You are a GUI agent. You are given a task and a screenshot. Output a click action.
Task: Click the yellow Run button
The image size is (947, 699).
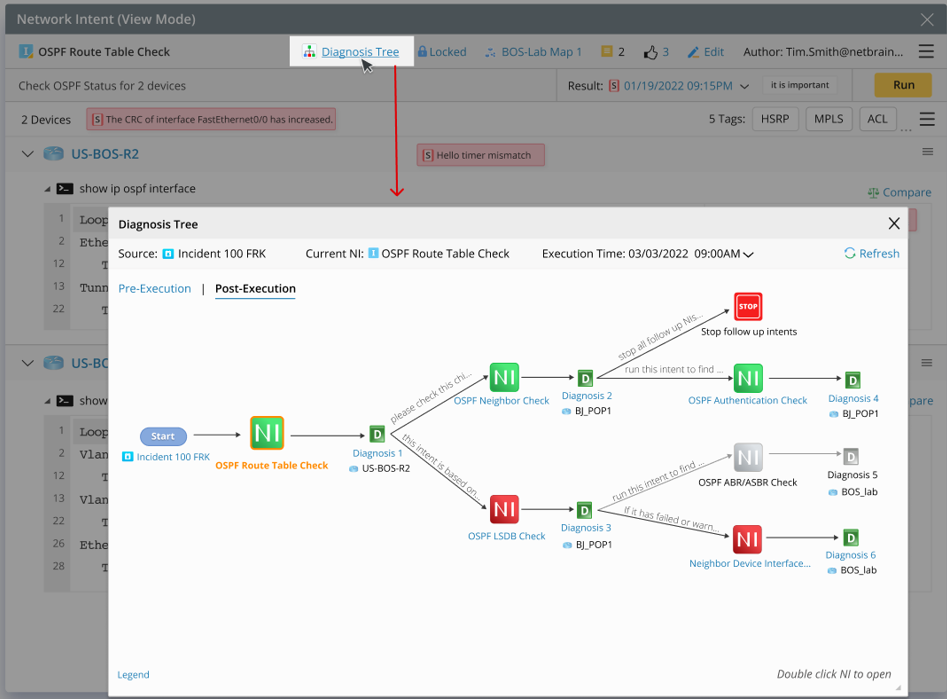click(903, 85)
